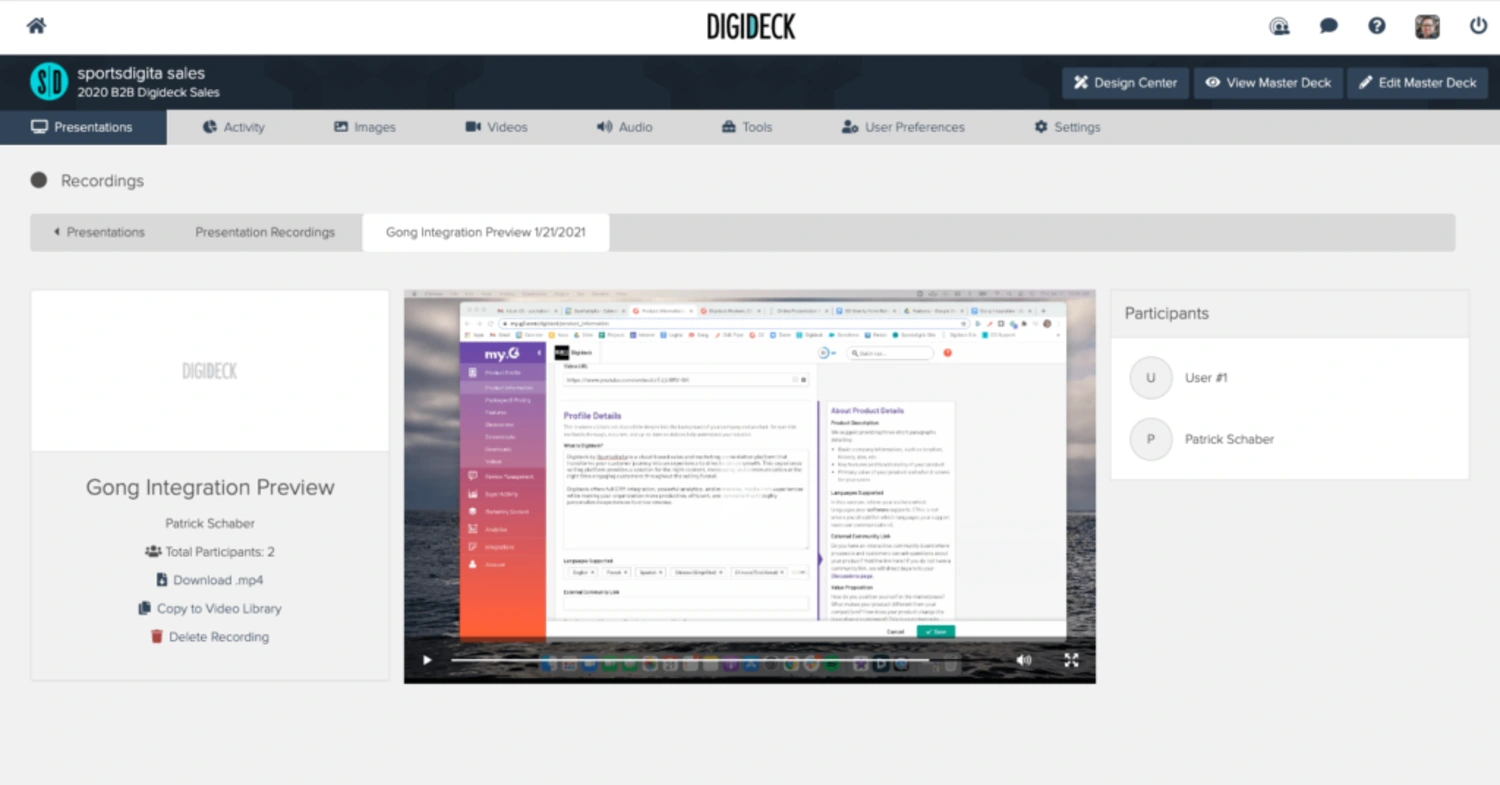Open the Activity tab
1500x785 pixels.
tap(233, 127)
